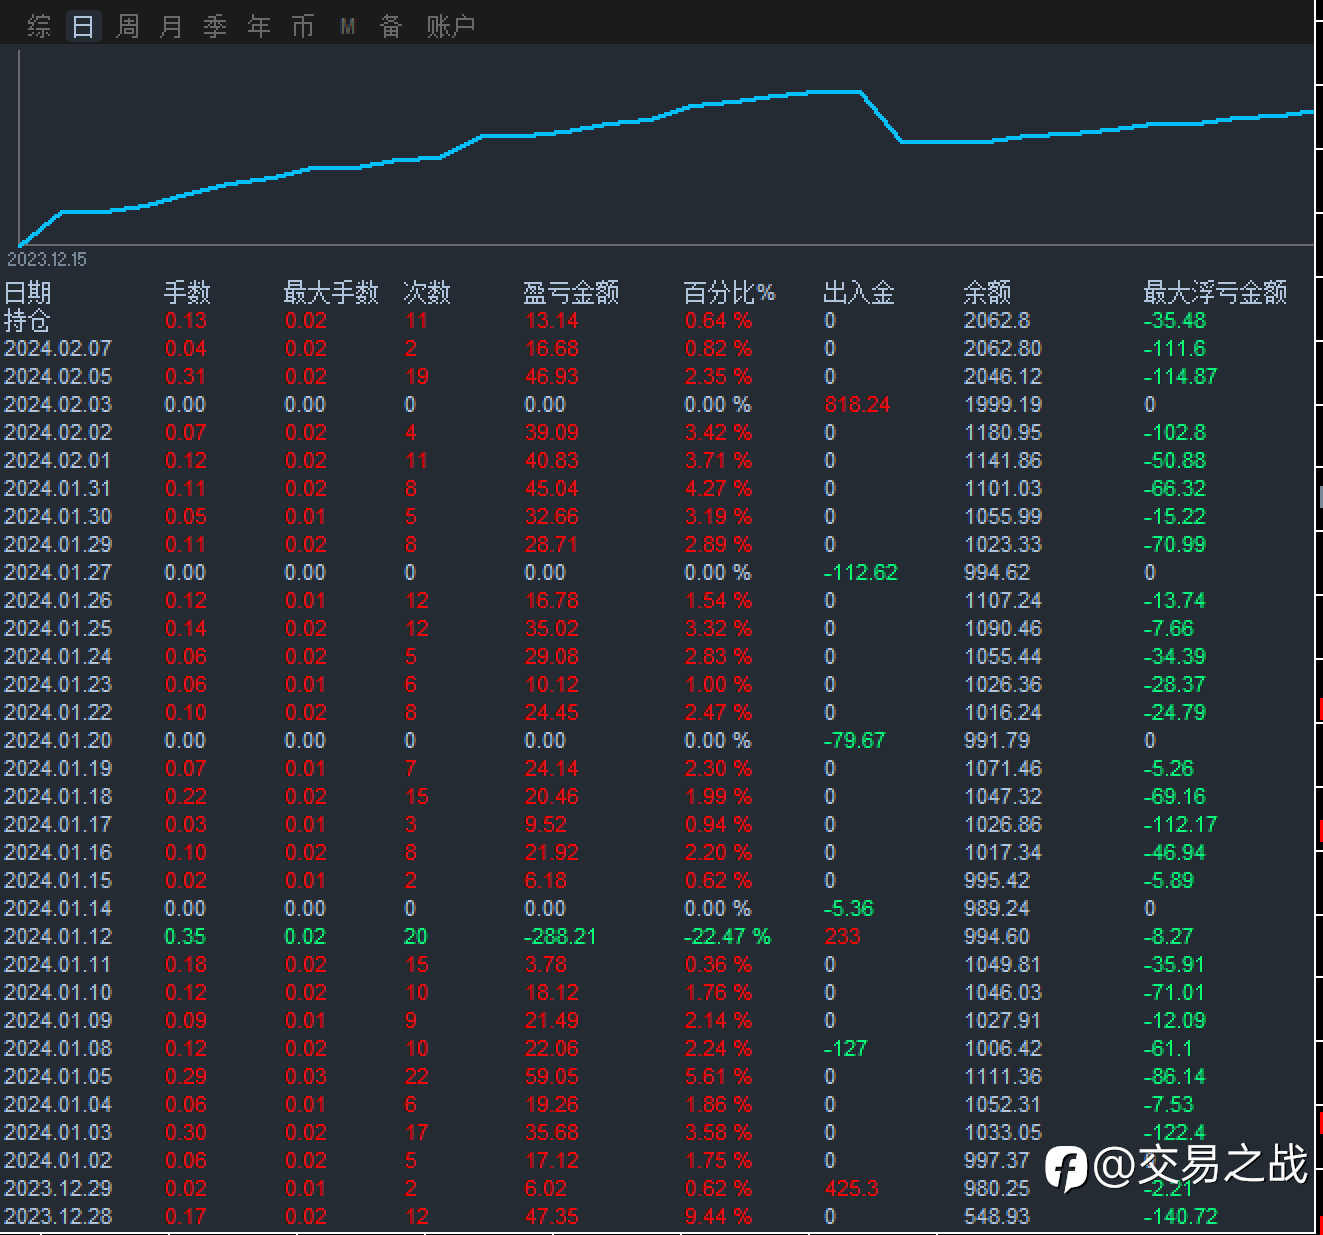The image size is (1323, 1235).
Task: Select the 日 daily tab
Action: tap(83, 26)
